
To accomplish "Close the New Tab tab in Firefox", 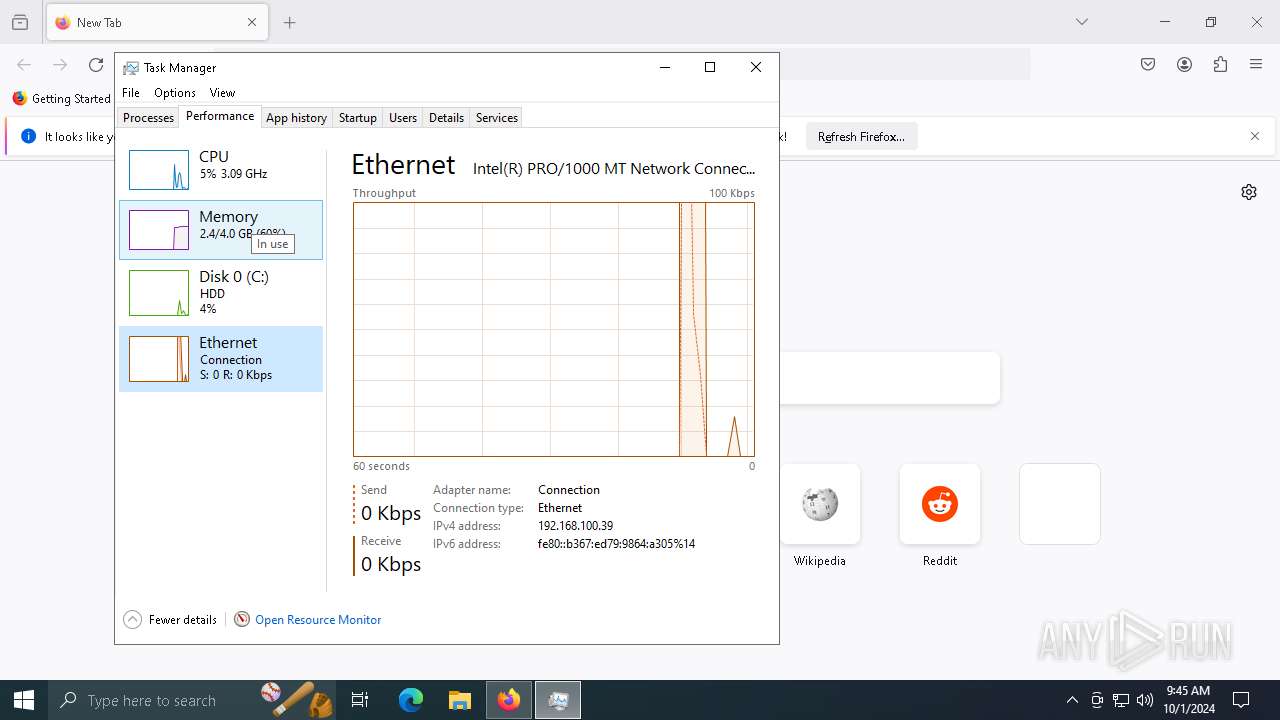I will click(x=252, y=22).
